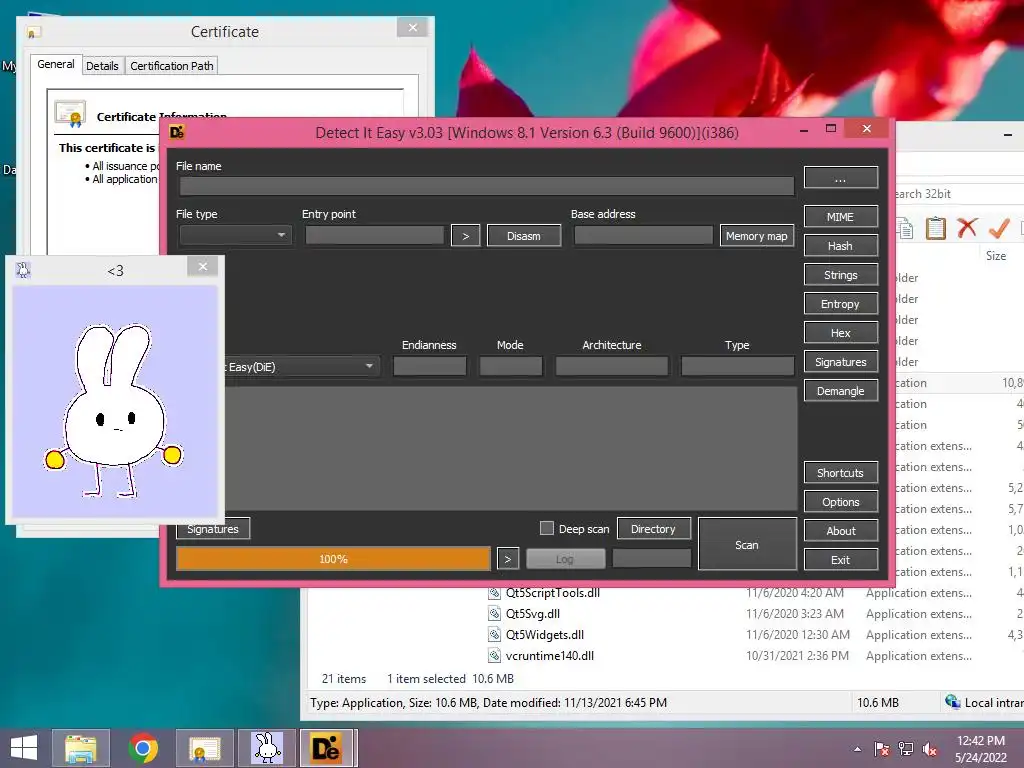
Task: Click the Endianness field
Action: click(430, 366)
